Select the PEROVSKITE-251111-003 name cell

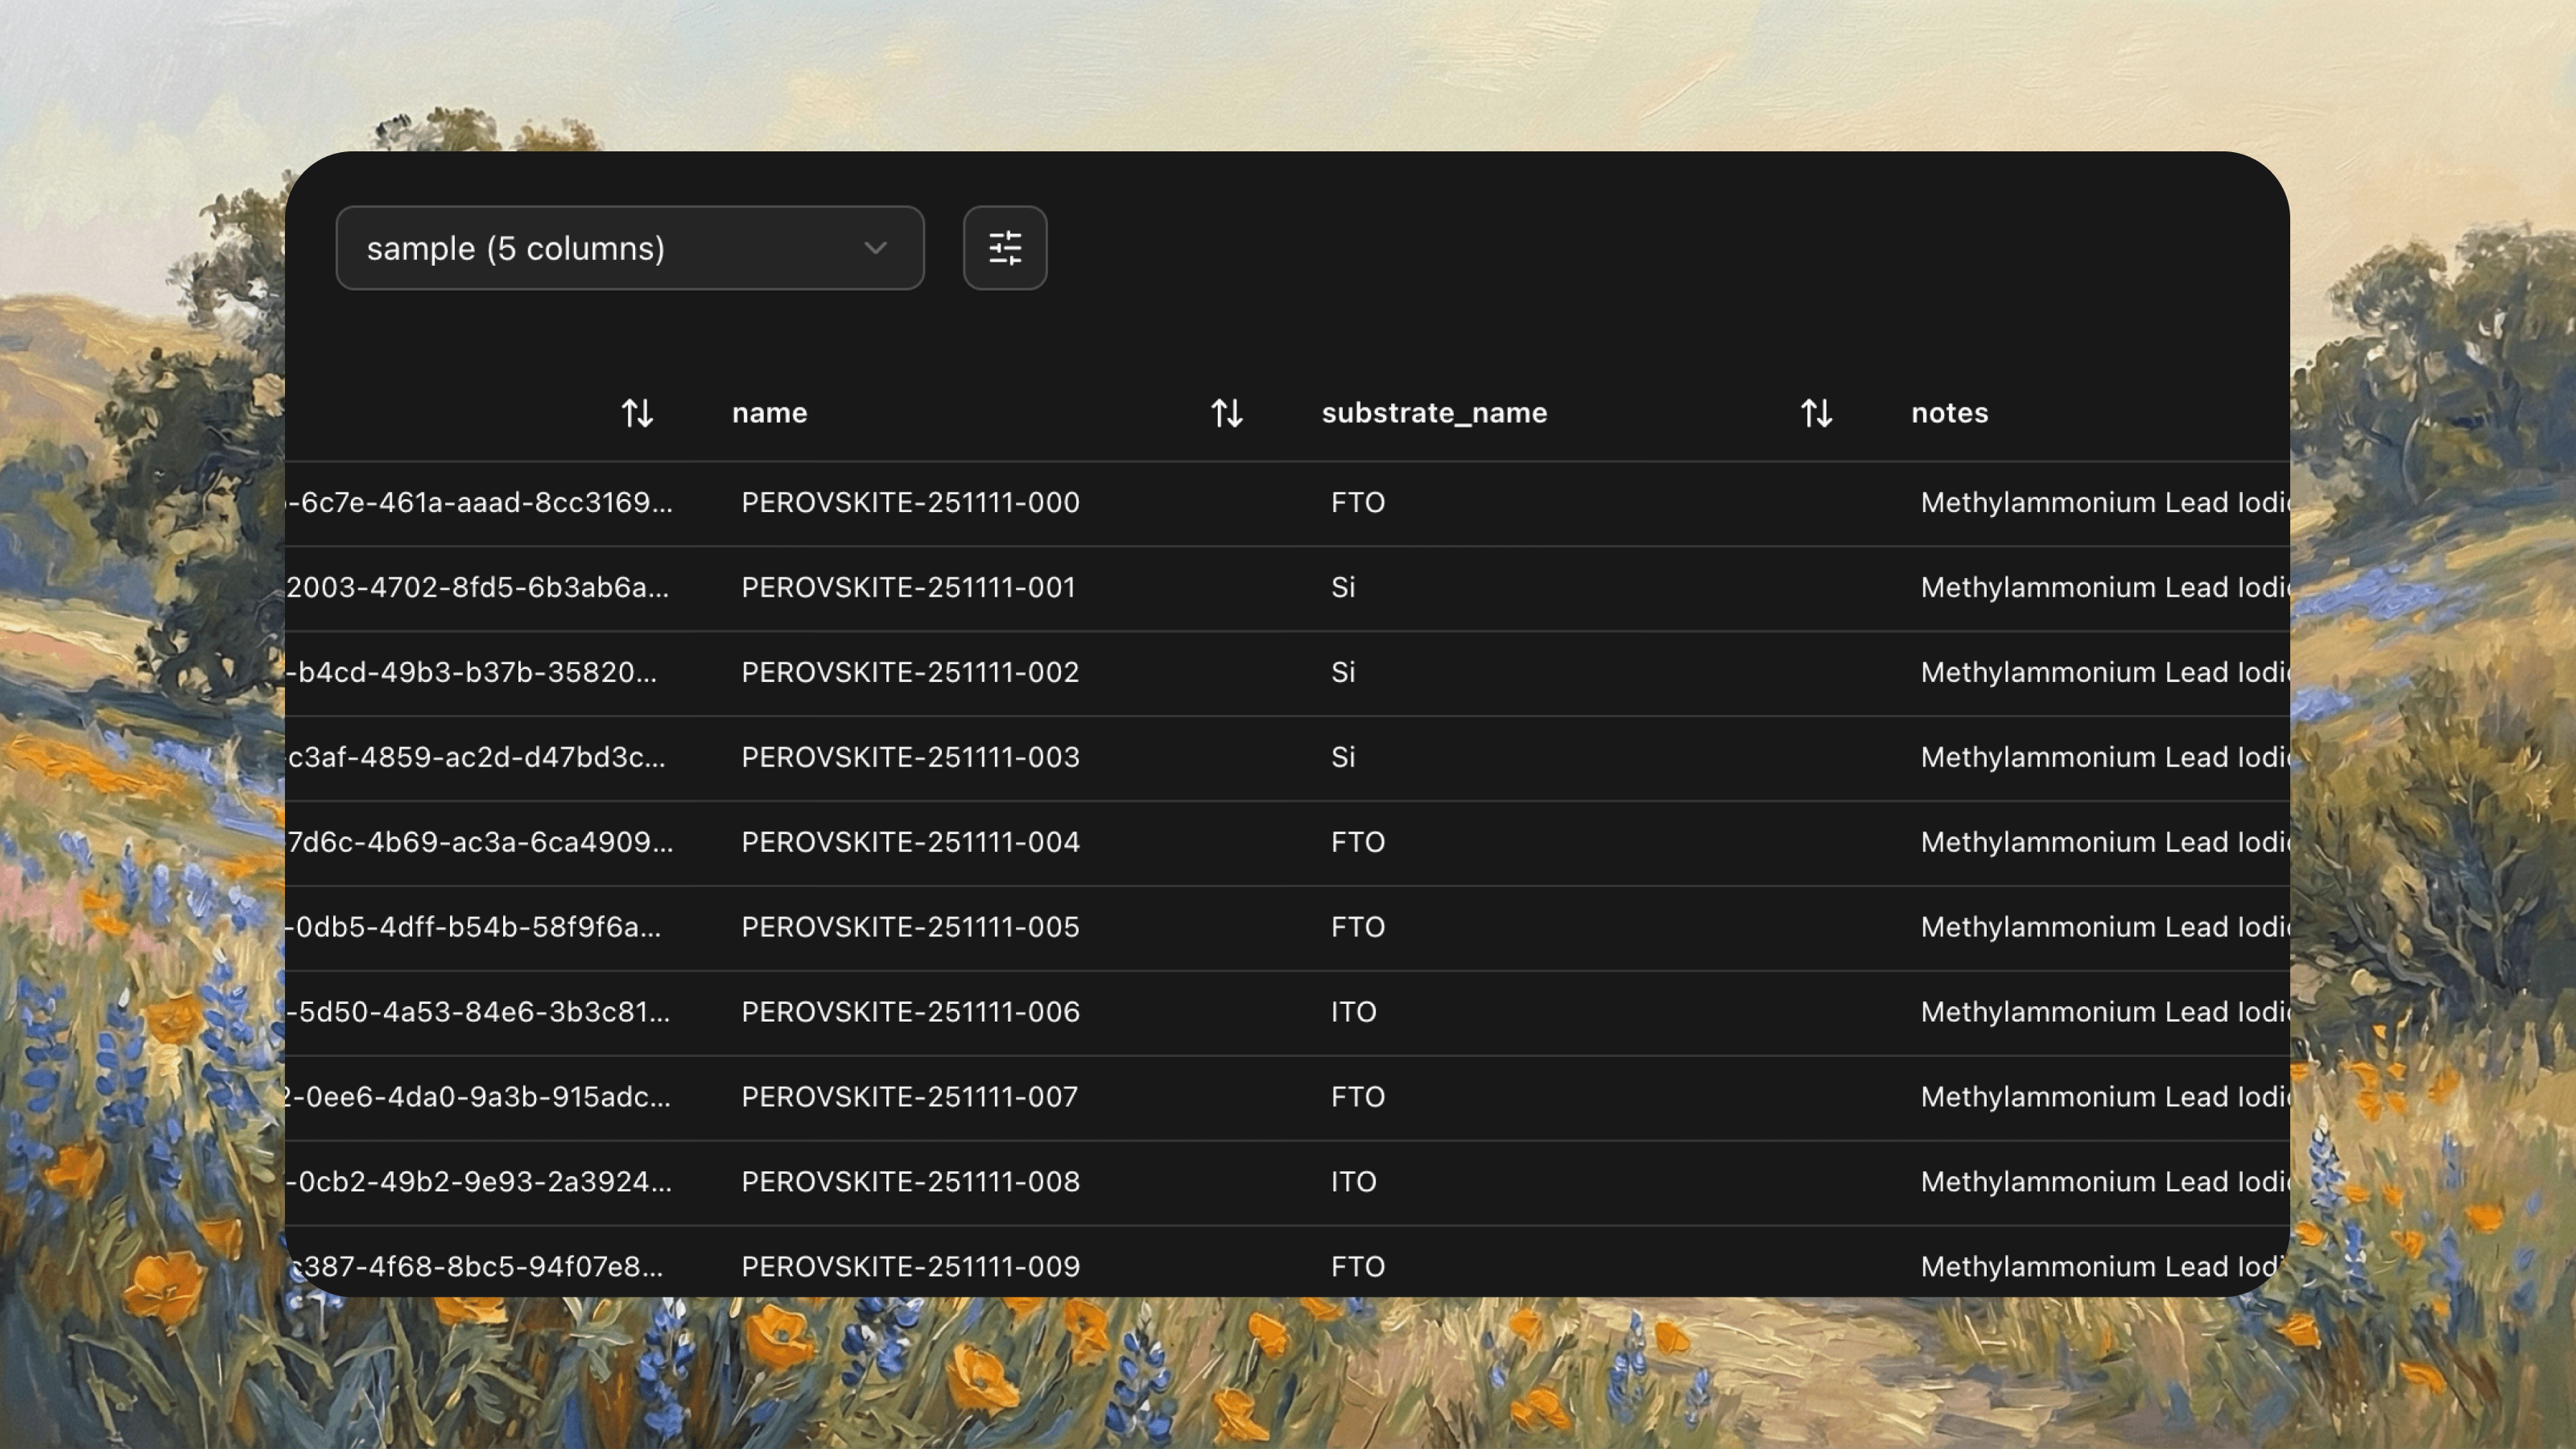click(910, 757)
